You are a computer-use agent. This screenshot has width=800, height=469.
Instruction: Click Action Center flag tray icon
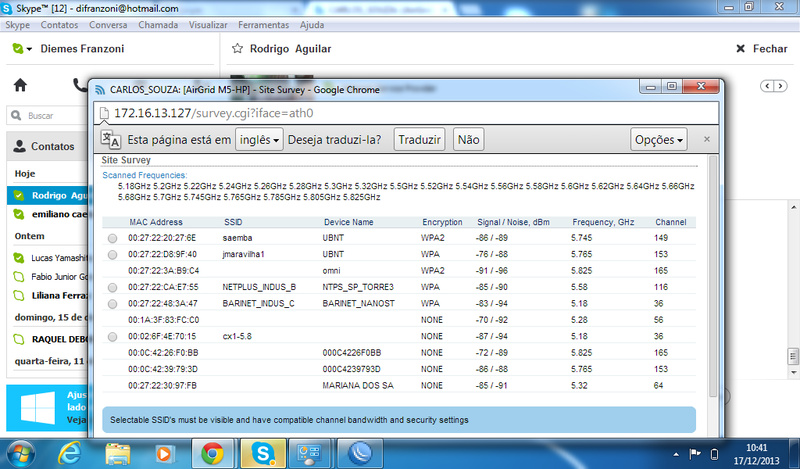pyautogui.click(x=694, y=454)
